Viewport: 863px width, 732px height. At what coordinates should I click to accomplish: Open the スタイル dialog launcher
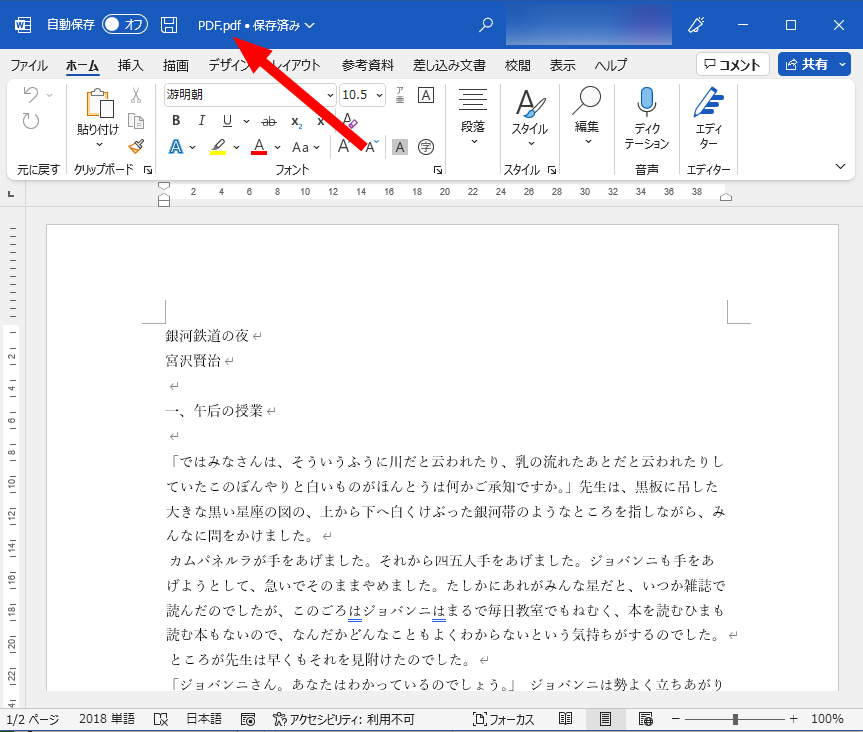click(x=551, y=170)
